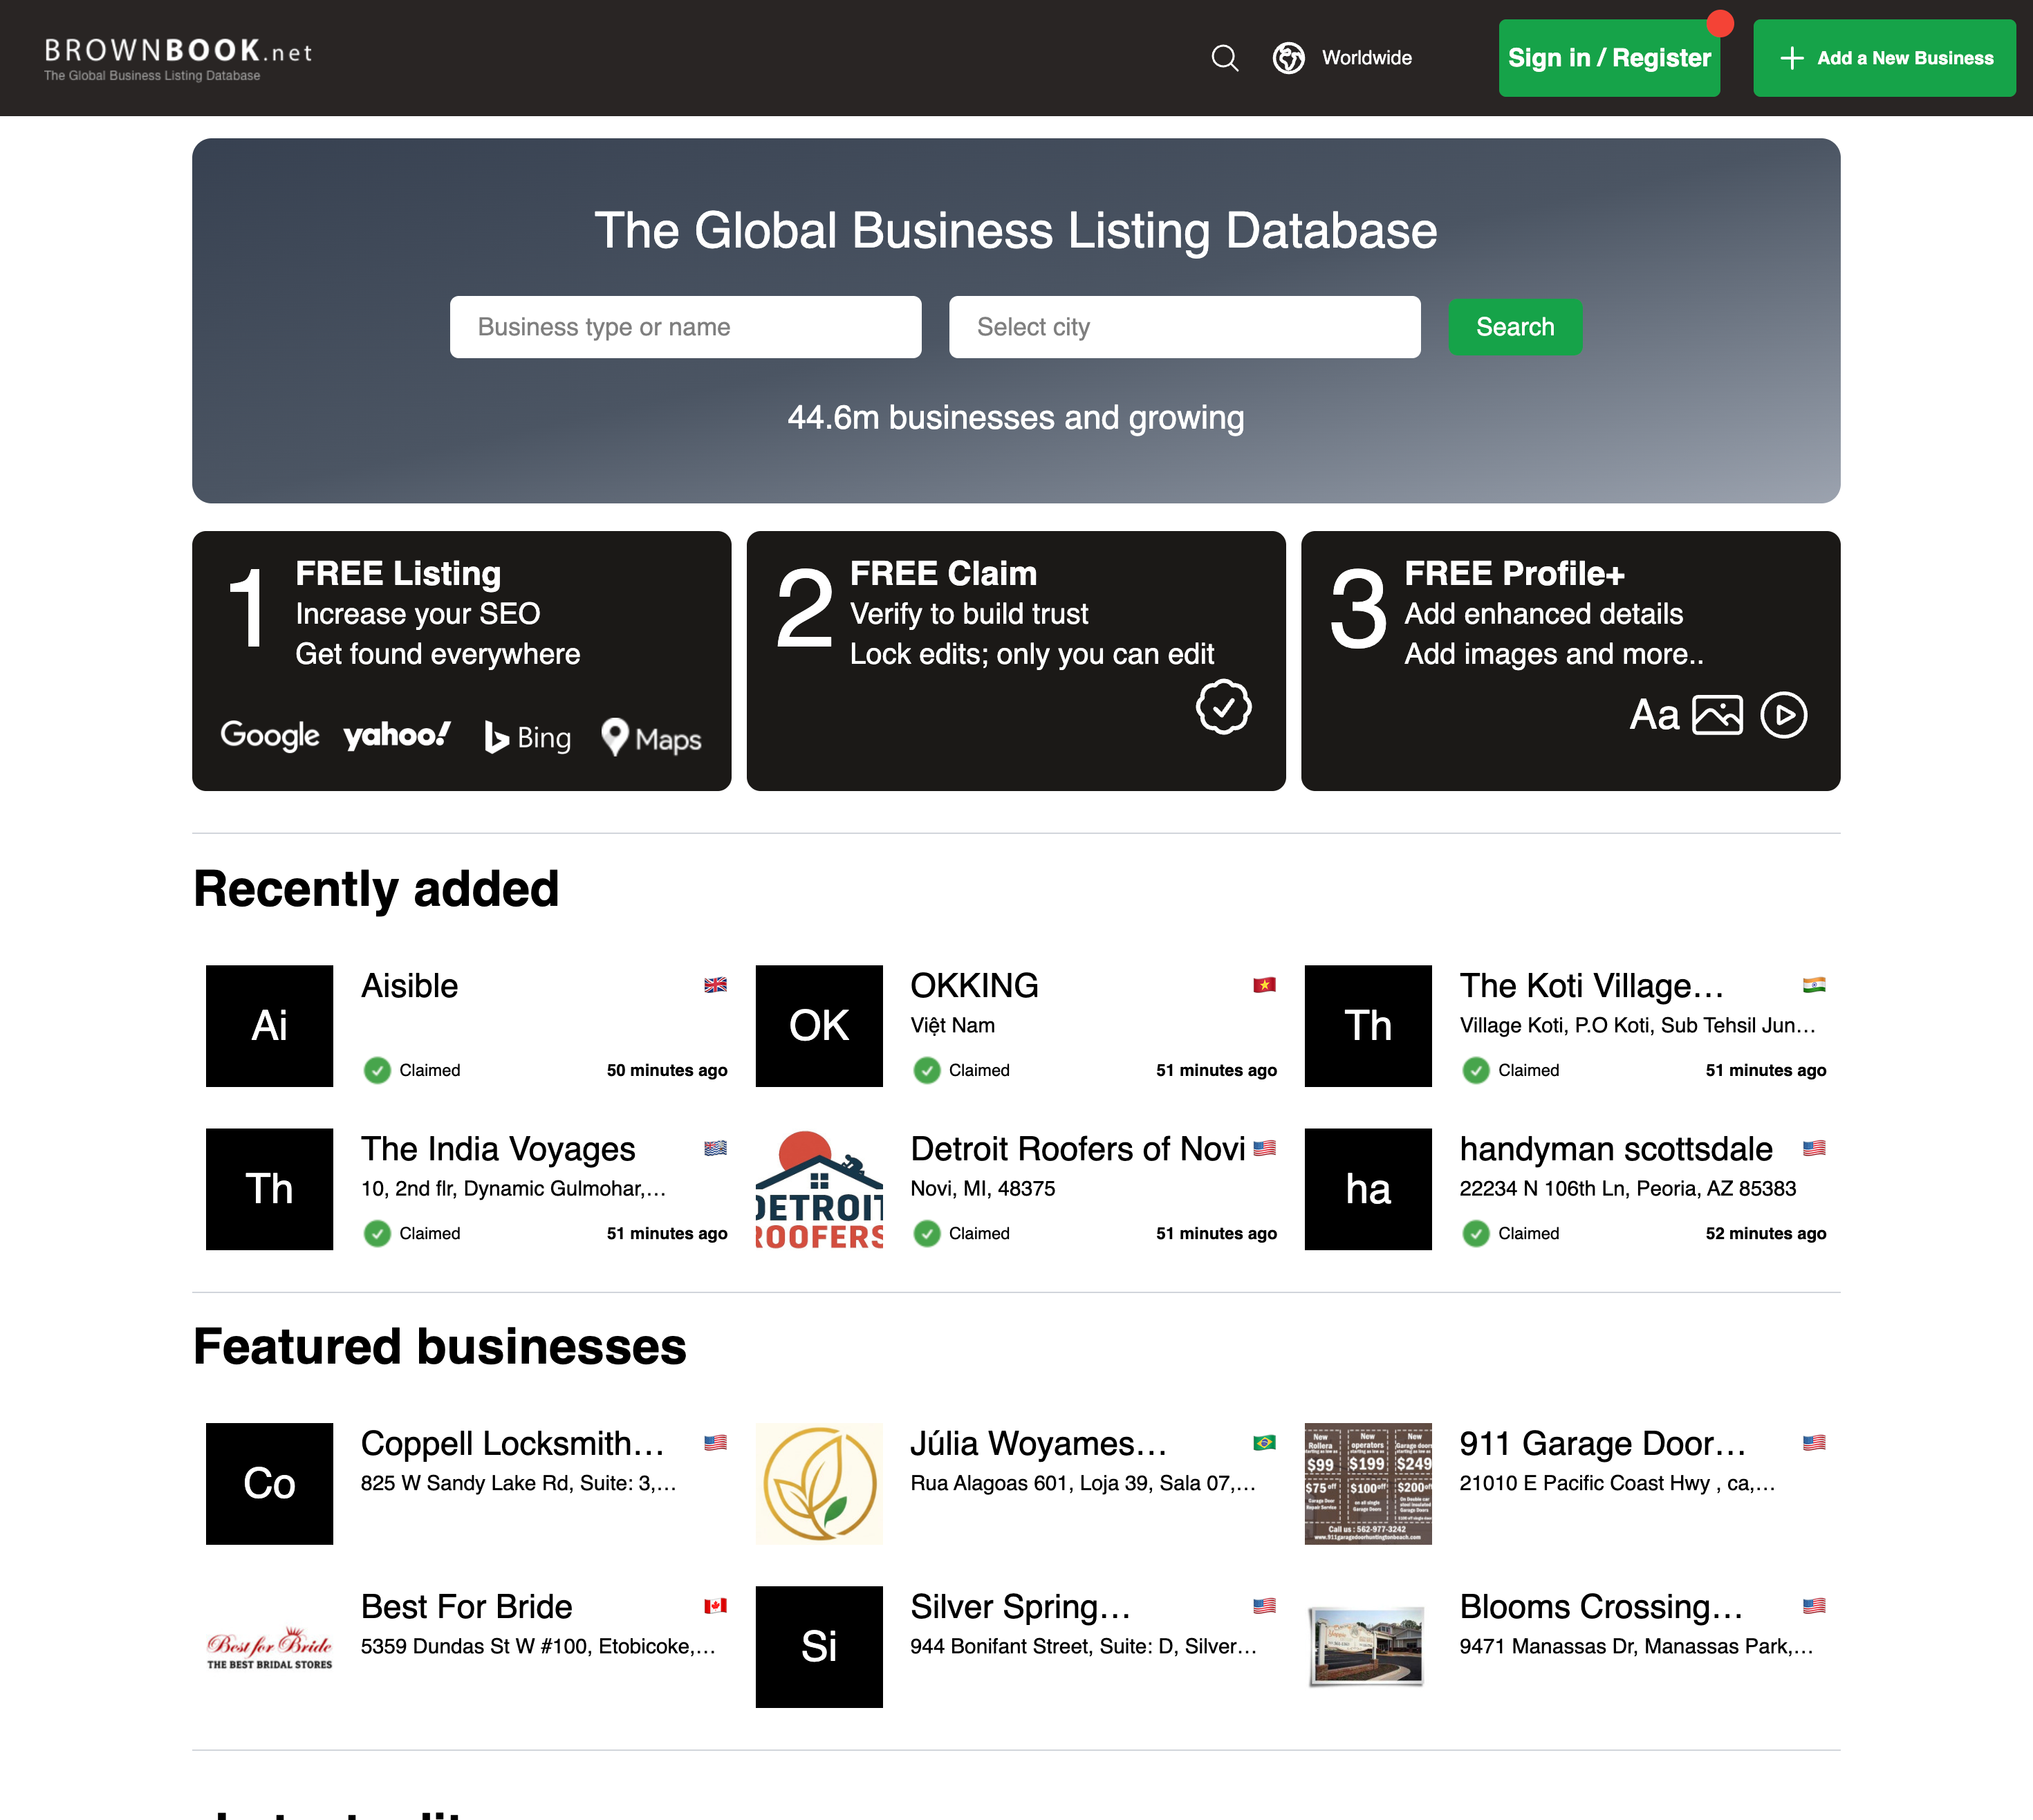The image size is (2033, 1820).
Task: Open The India Voyages listing title
Action: pos(498,1149)
